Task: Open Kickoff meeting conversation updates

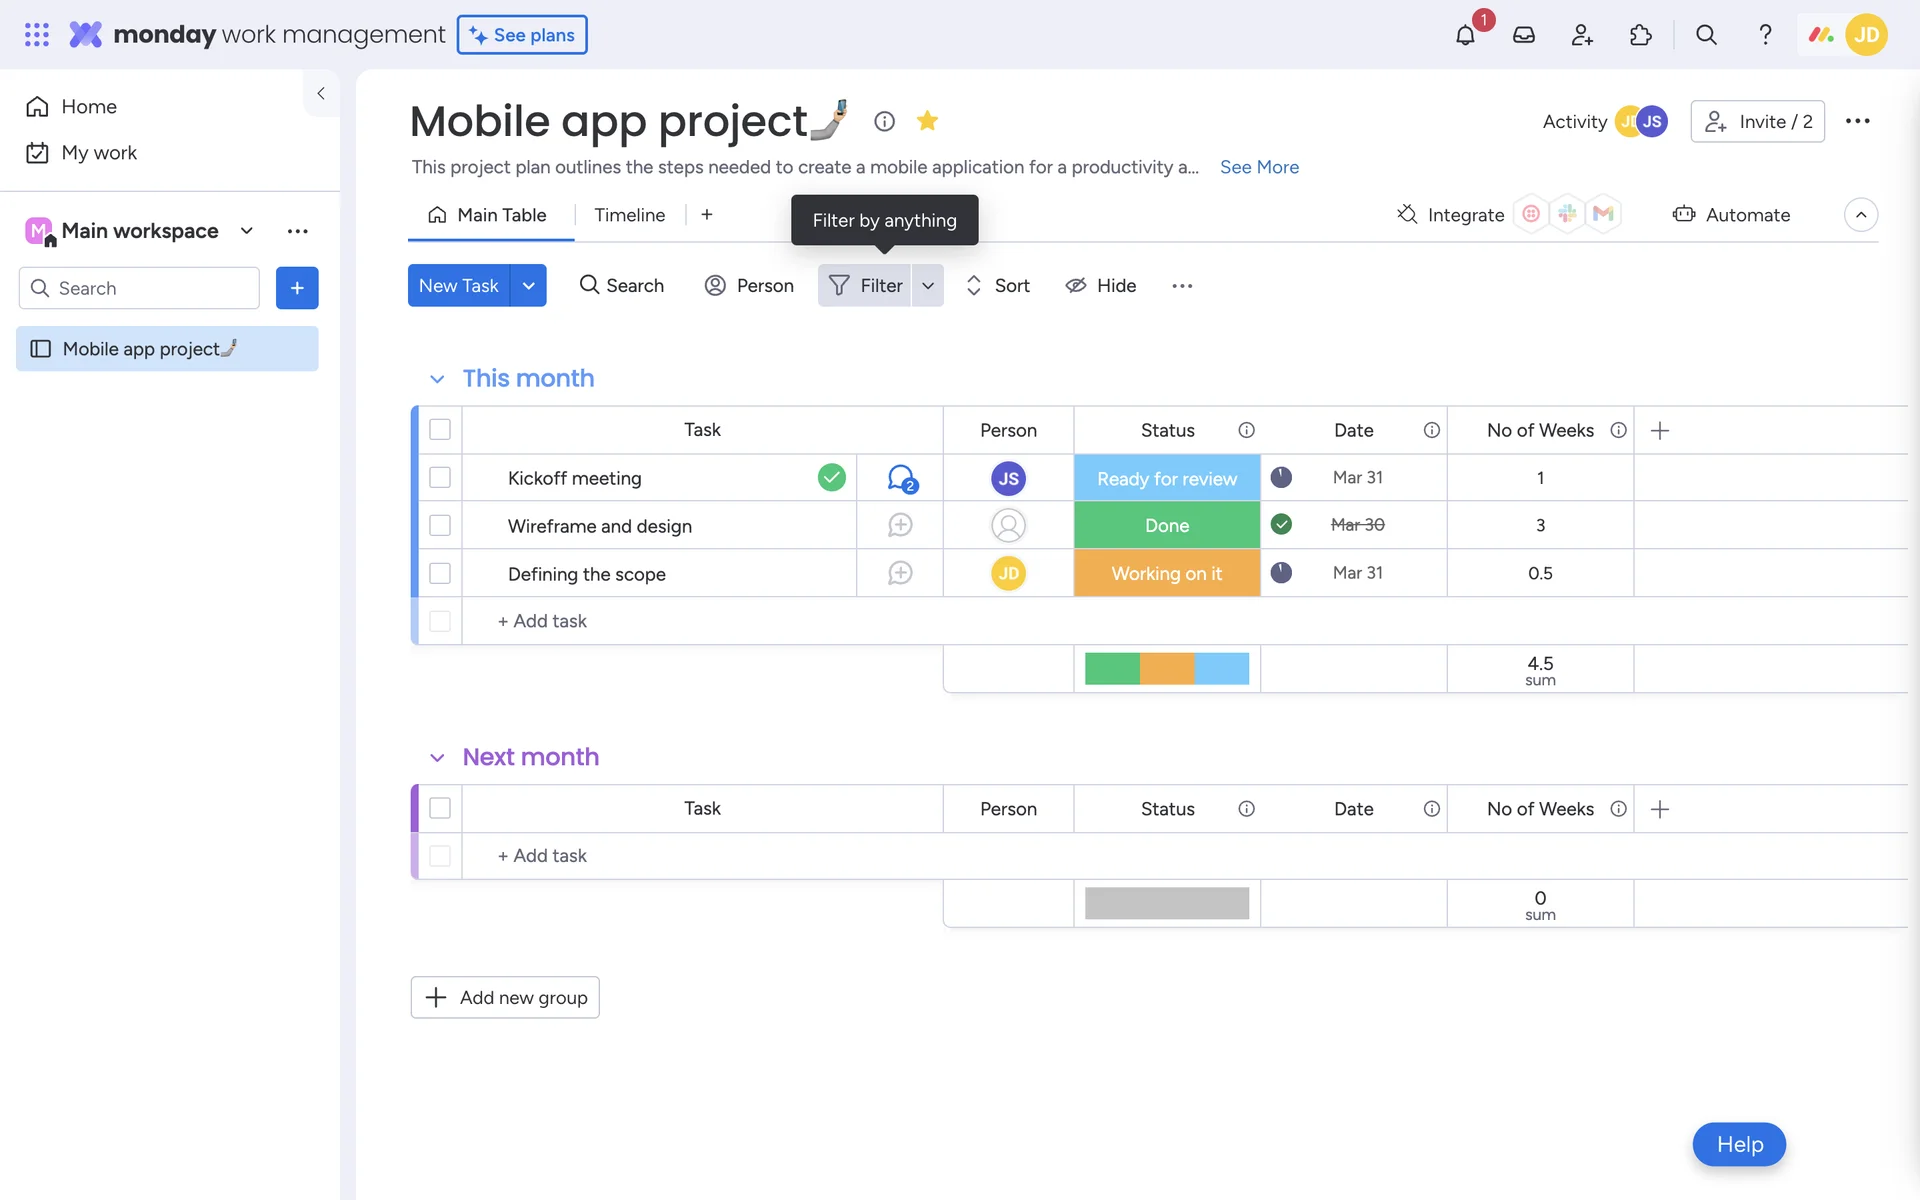Action: coord(901,478)
